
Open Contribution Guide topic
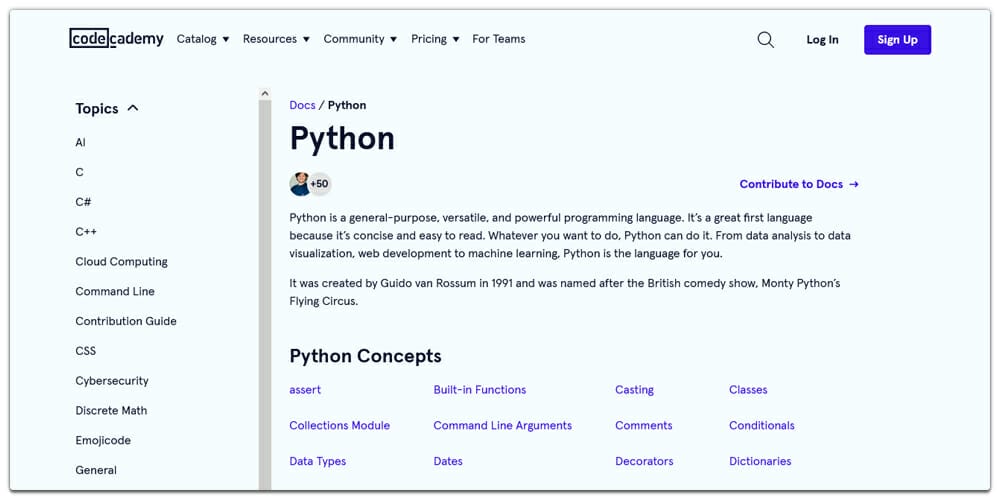click(x=126, y=321)
